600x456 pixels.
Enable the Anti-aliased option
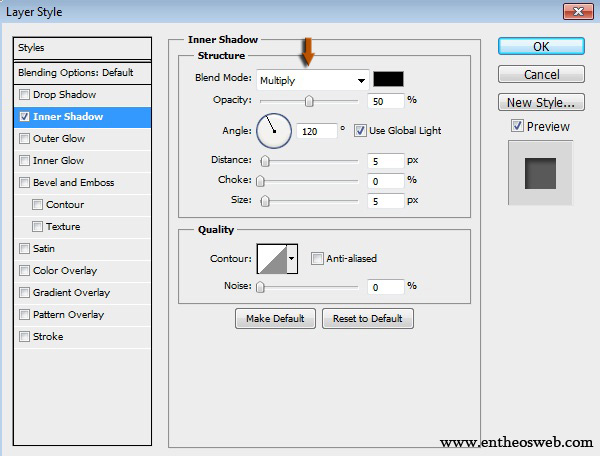pyautogui.click(x=317, y=259)
